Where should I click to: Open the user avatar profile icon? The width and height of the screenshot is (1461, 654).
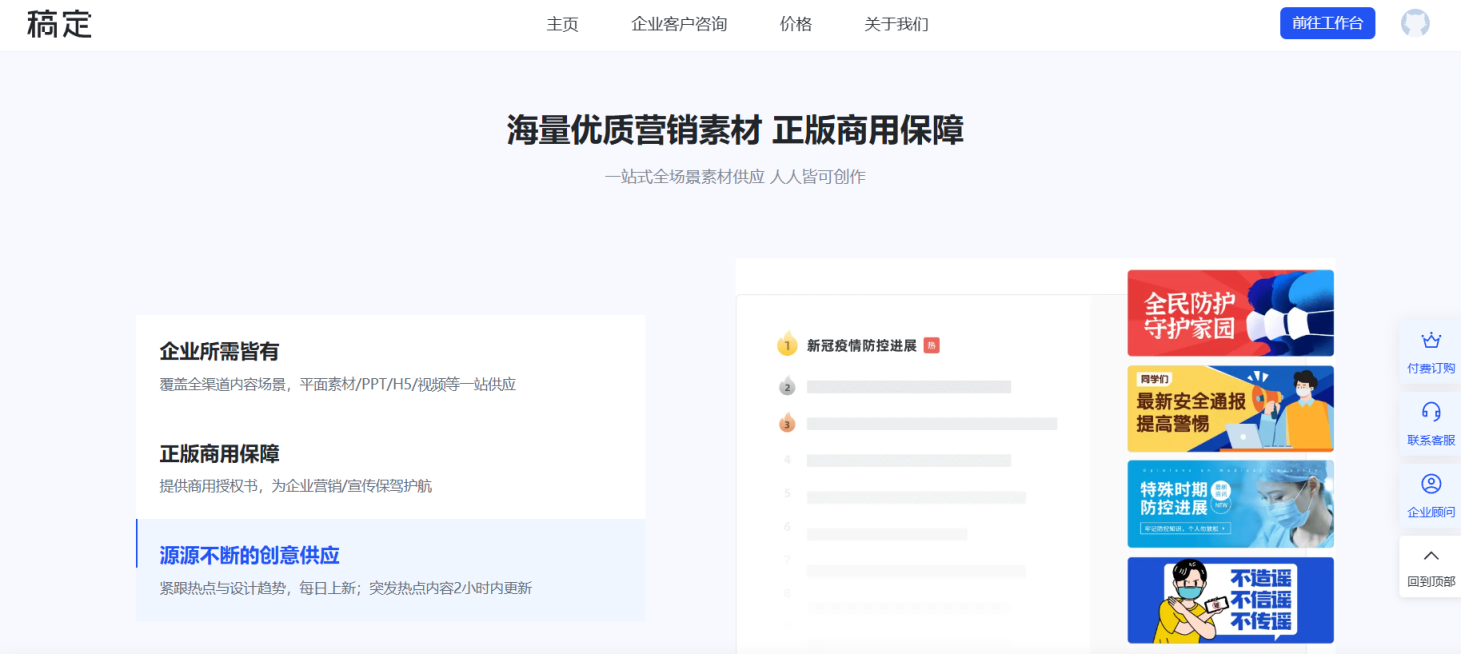tap(1414, 24)
